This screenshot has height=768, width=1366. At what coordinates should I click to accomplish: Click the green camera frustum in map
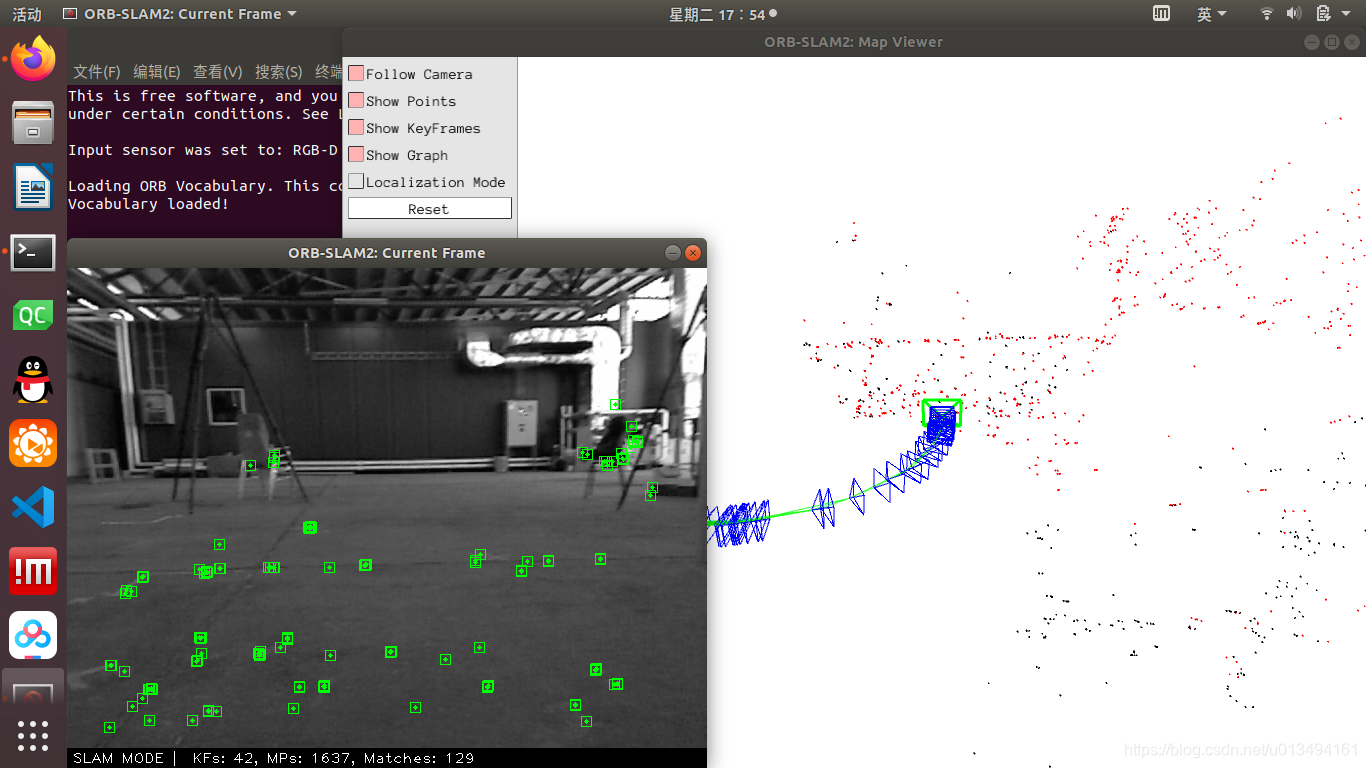click(x=941, y=413)
